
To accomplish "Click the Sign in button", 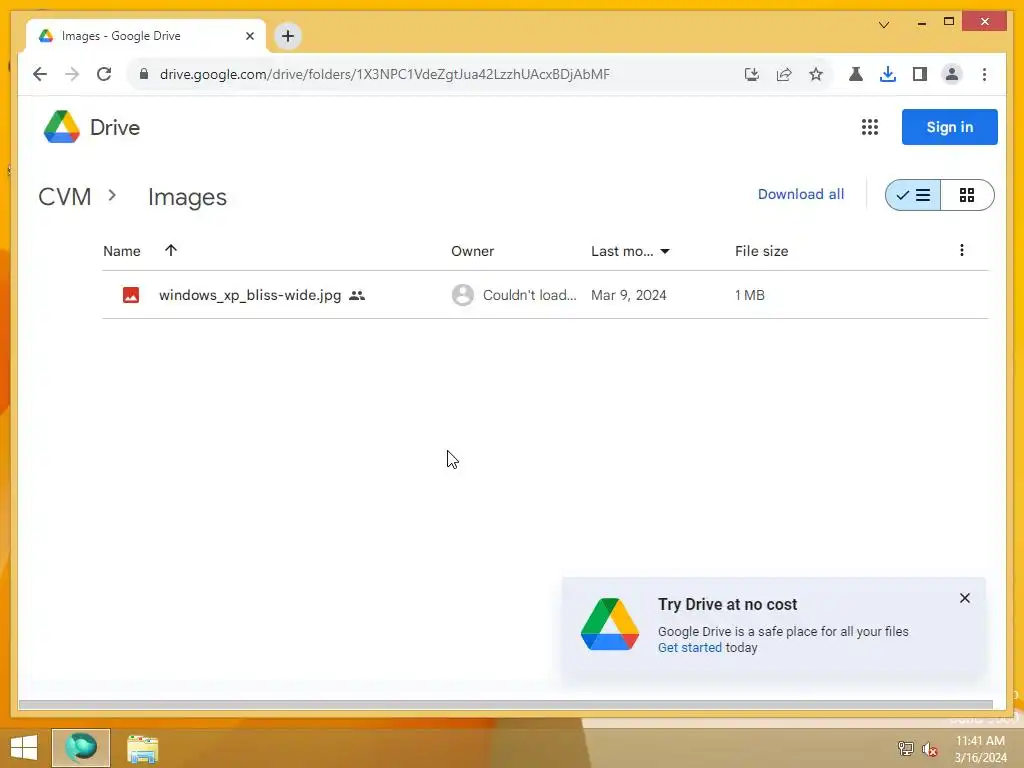I will 950,127.
